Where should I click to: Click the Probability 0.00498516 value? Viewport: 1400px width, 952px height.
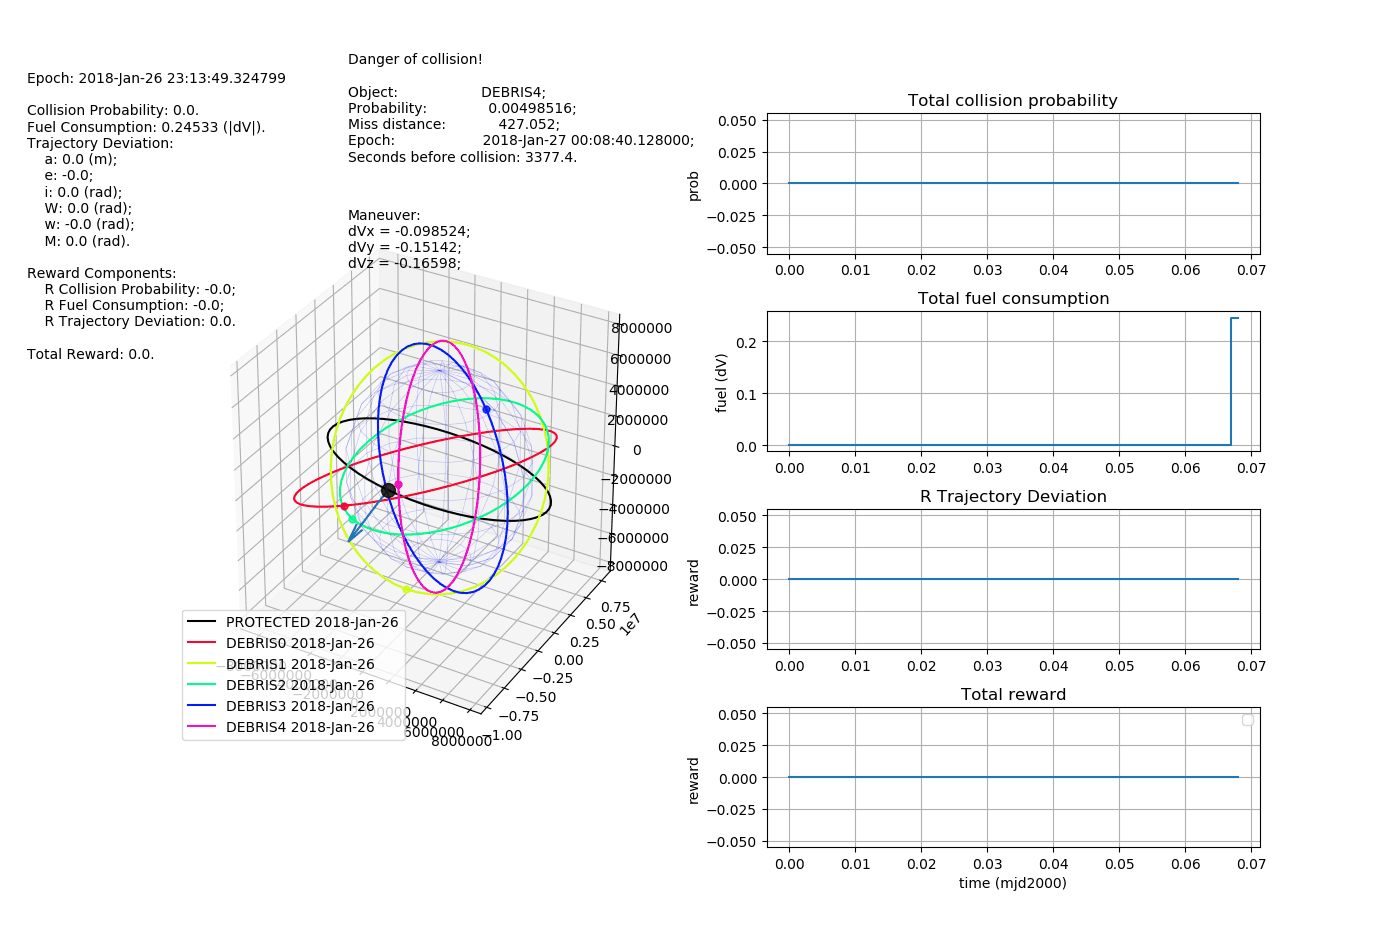pyautogui.click(x=532, y=108)
